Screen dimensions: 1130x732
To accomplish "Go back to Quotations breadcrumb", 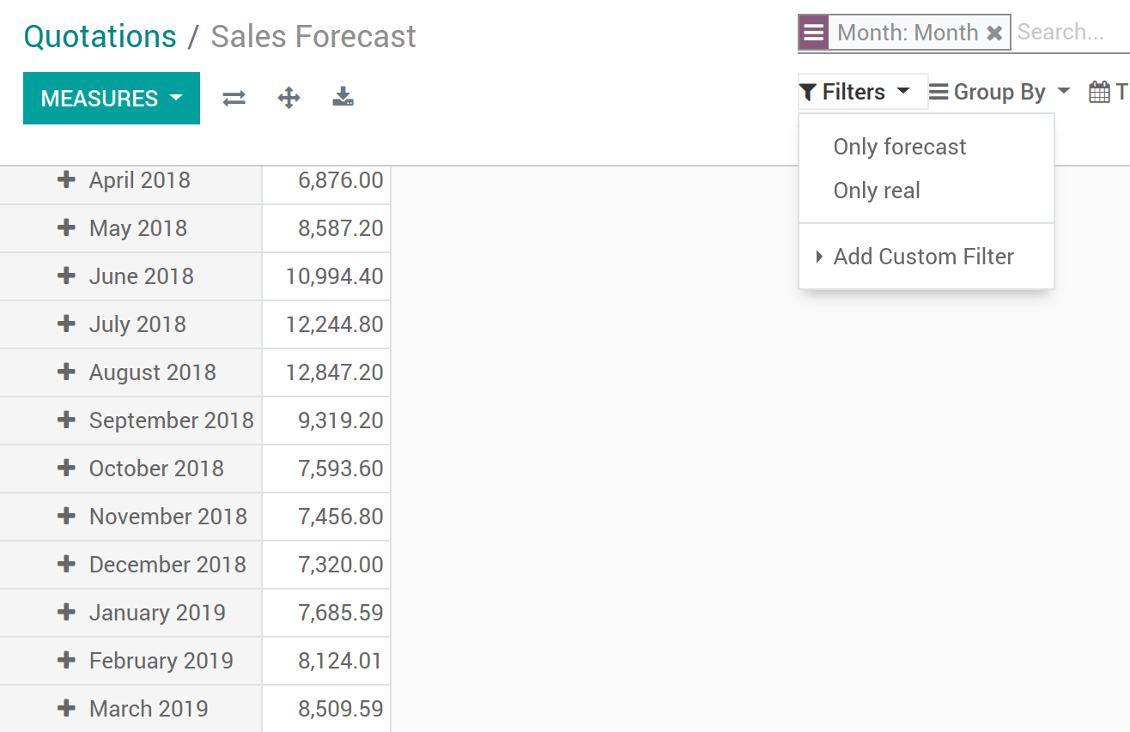I will [x=99, y=37].
